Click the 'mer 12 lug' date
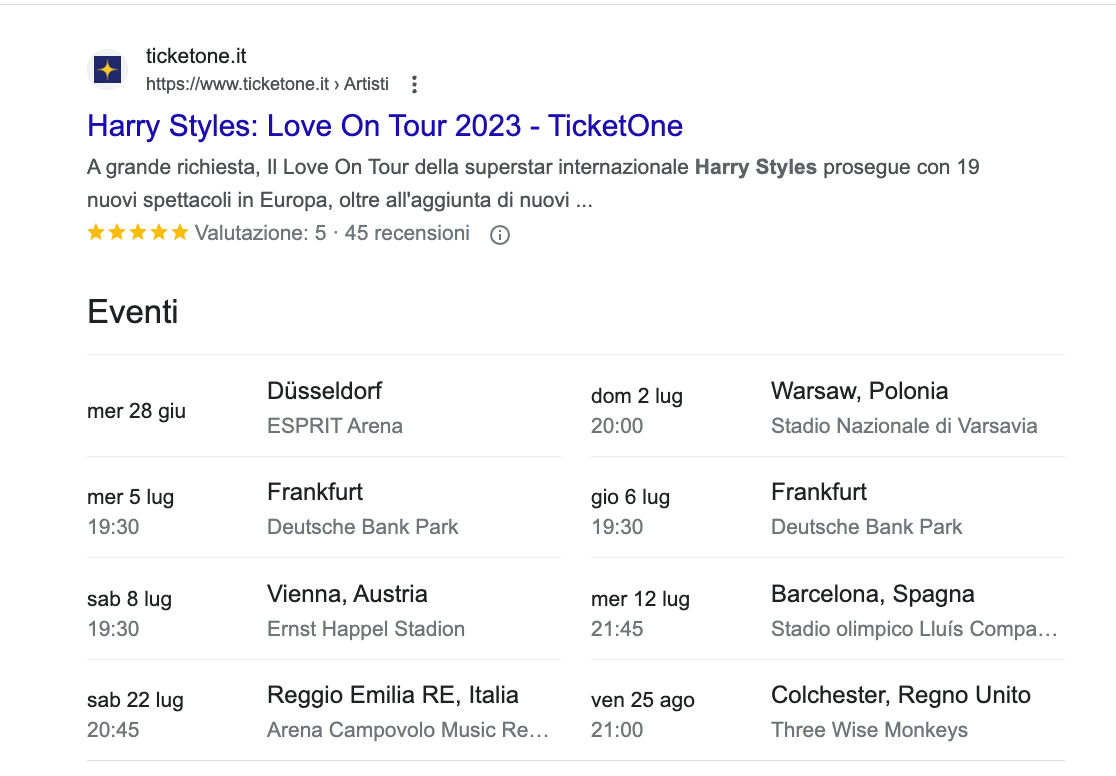1116x776 pixels. (x=640, y=599)
